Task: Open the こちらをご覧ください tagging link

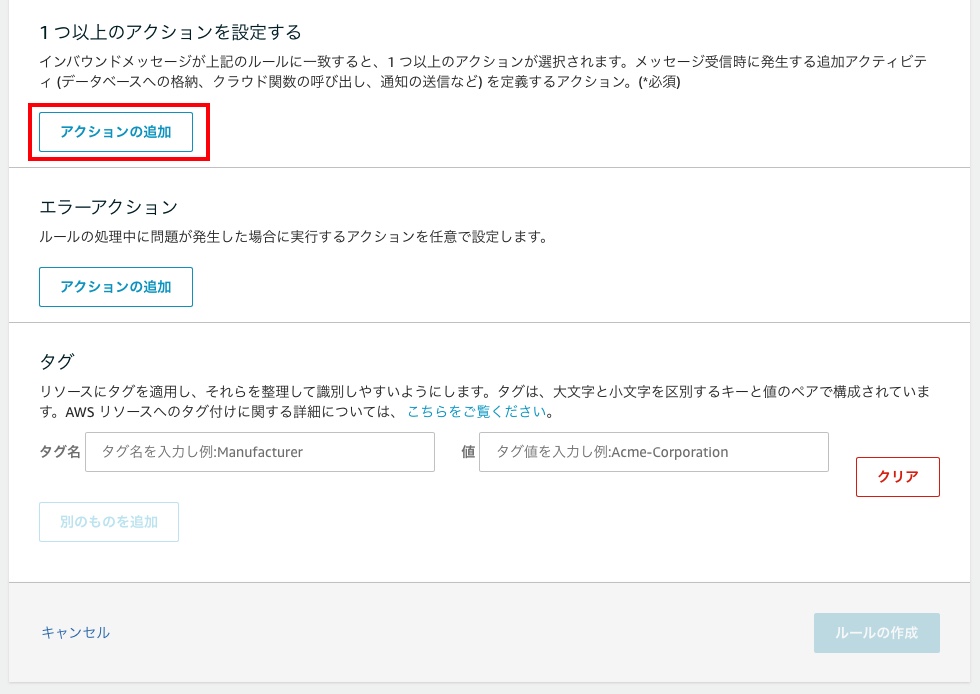Action: pos(477,411)
